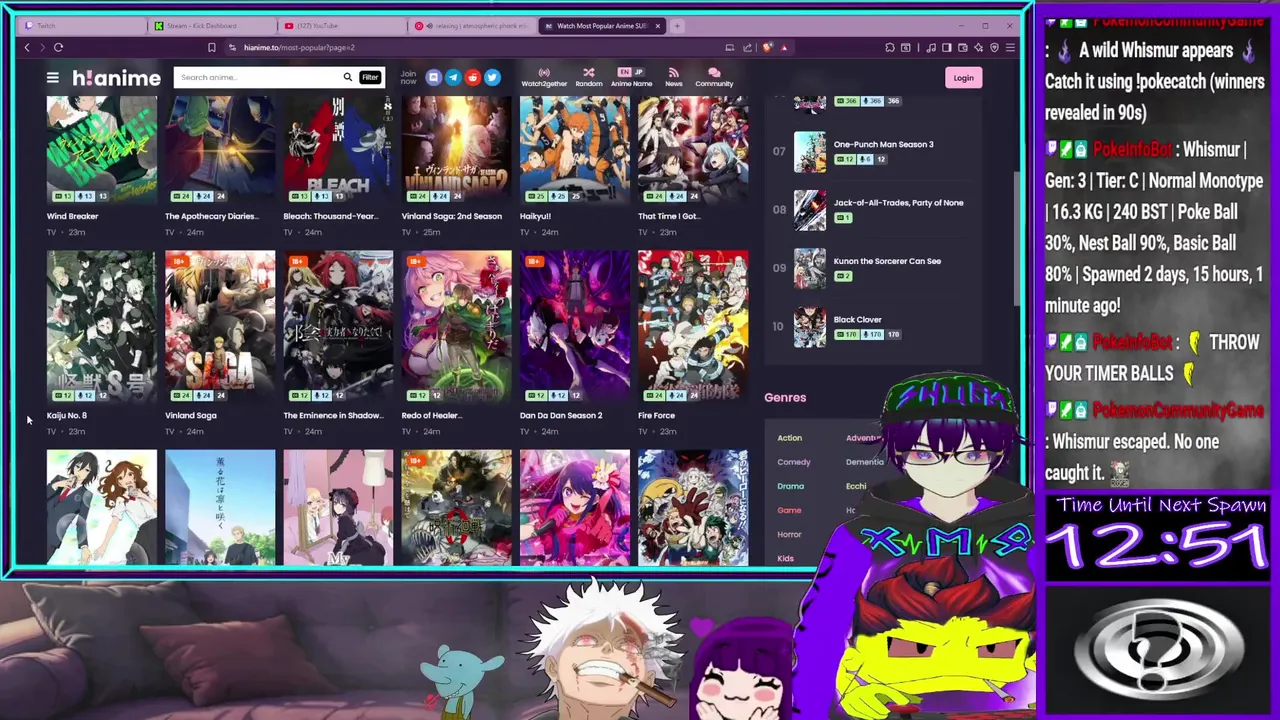This screenshot has height=720, width=1280.
Task: Click the search magnifier icon
Action: click(347, 77)
